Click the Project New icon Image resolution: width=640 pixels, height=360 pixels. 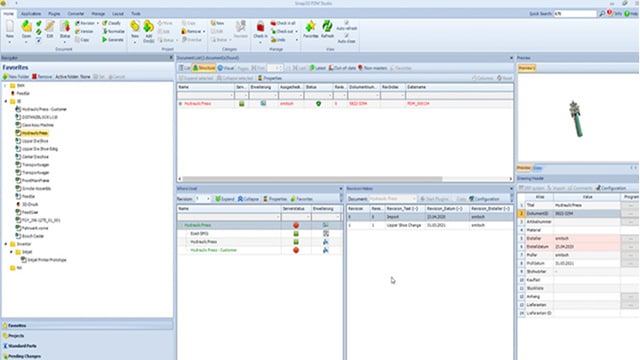(x=135, y=27)
